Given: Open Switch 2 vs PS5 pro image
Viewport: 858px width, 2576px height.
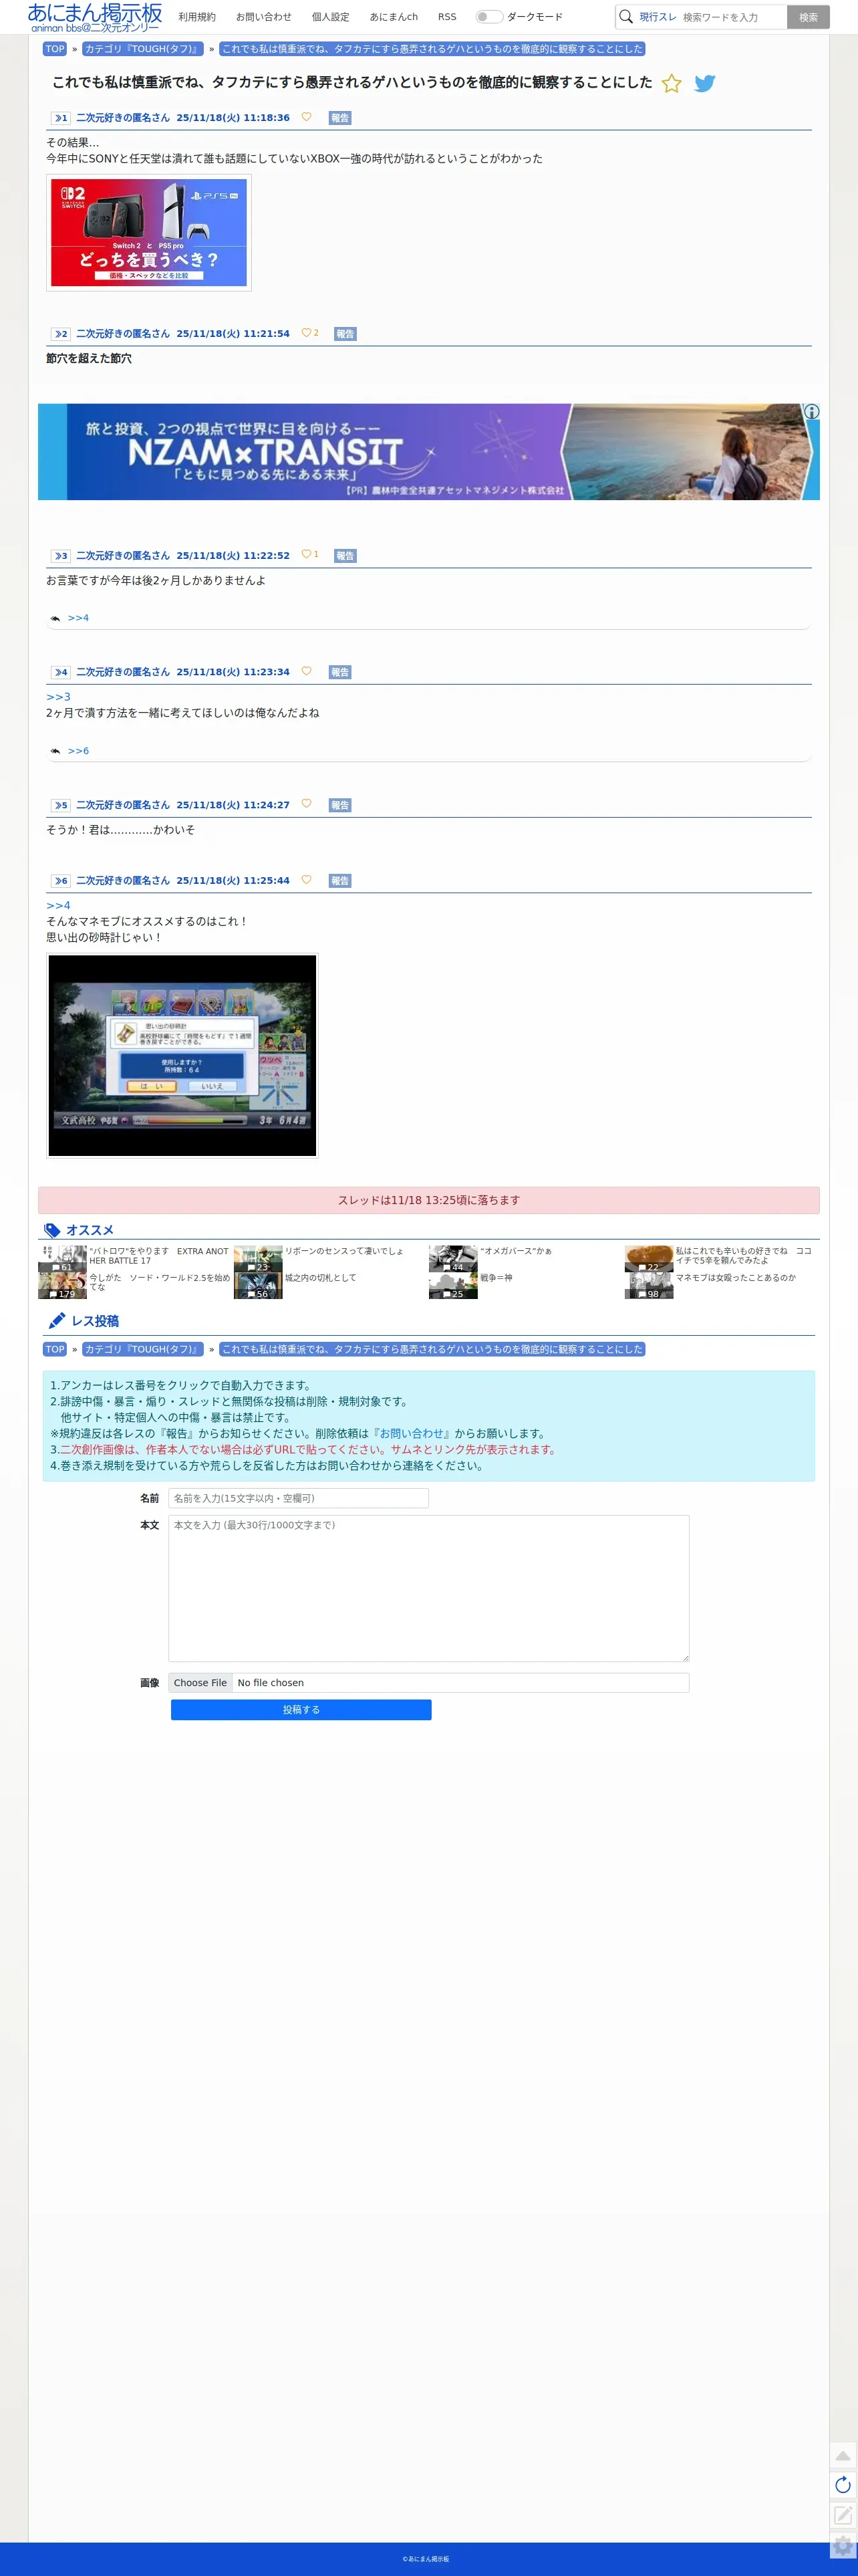Looking at the screenshot, I should point(149,233).
